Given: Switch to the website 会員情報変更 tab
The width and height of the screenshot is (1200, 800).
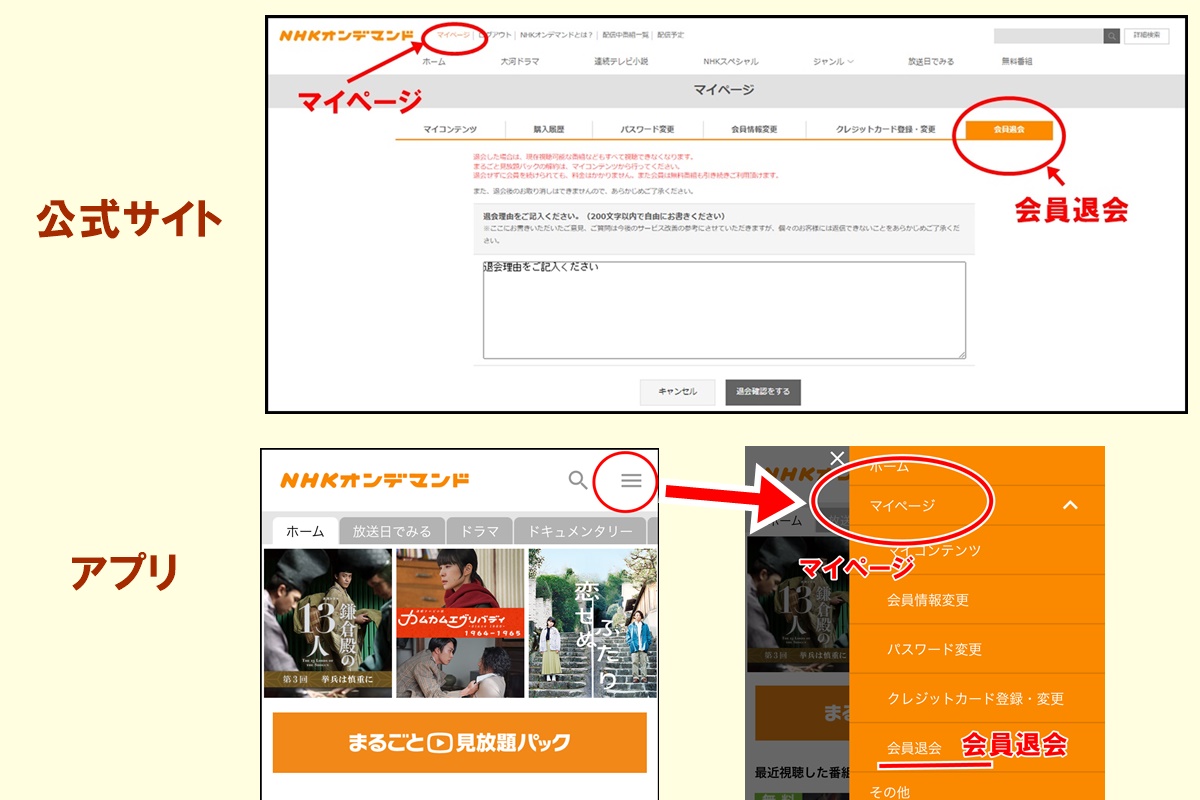Looking at the screenshot, I should click(754, 130).
